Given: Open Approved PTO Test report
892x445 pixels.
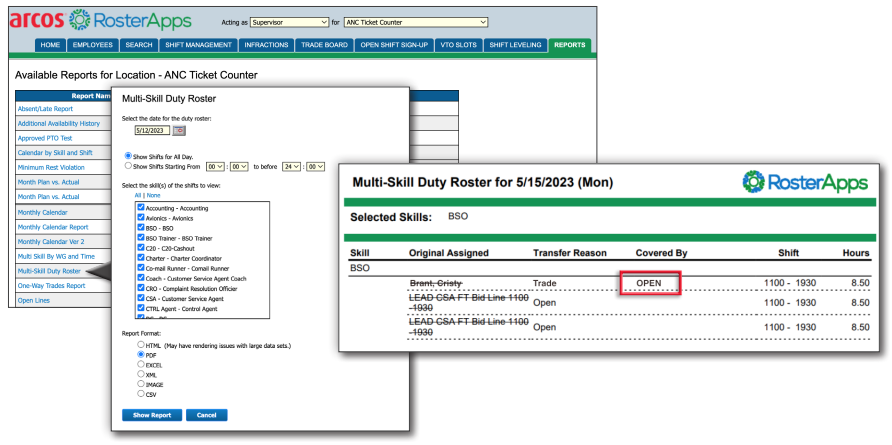Looking at the screenshot, I should [x=45, y=138].
